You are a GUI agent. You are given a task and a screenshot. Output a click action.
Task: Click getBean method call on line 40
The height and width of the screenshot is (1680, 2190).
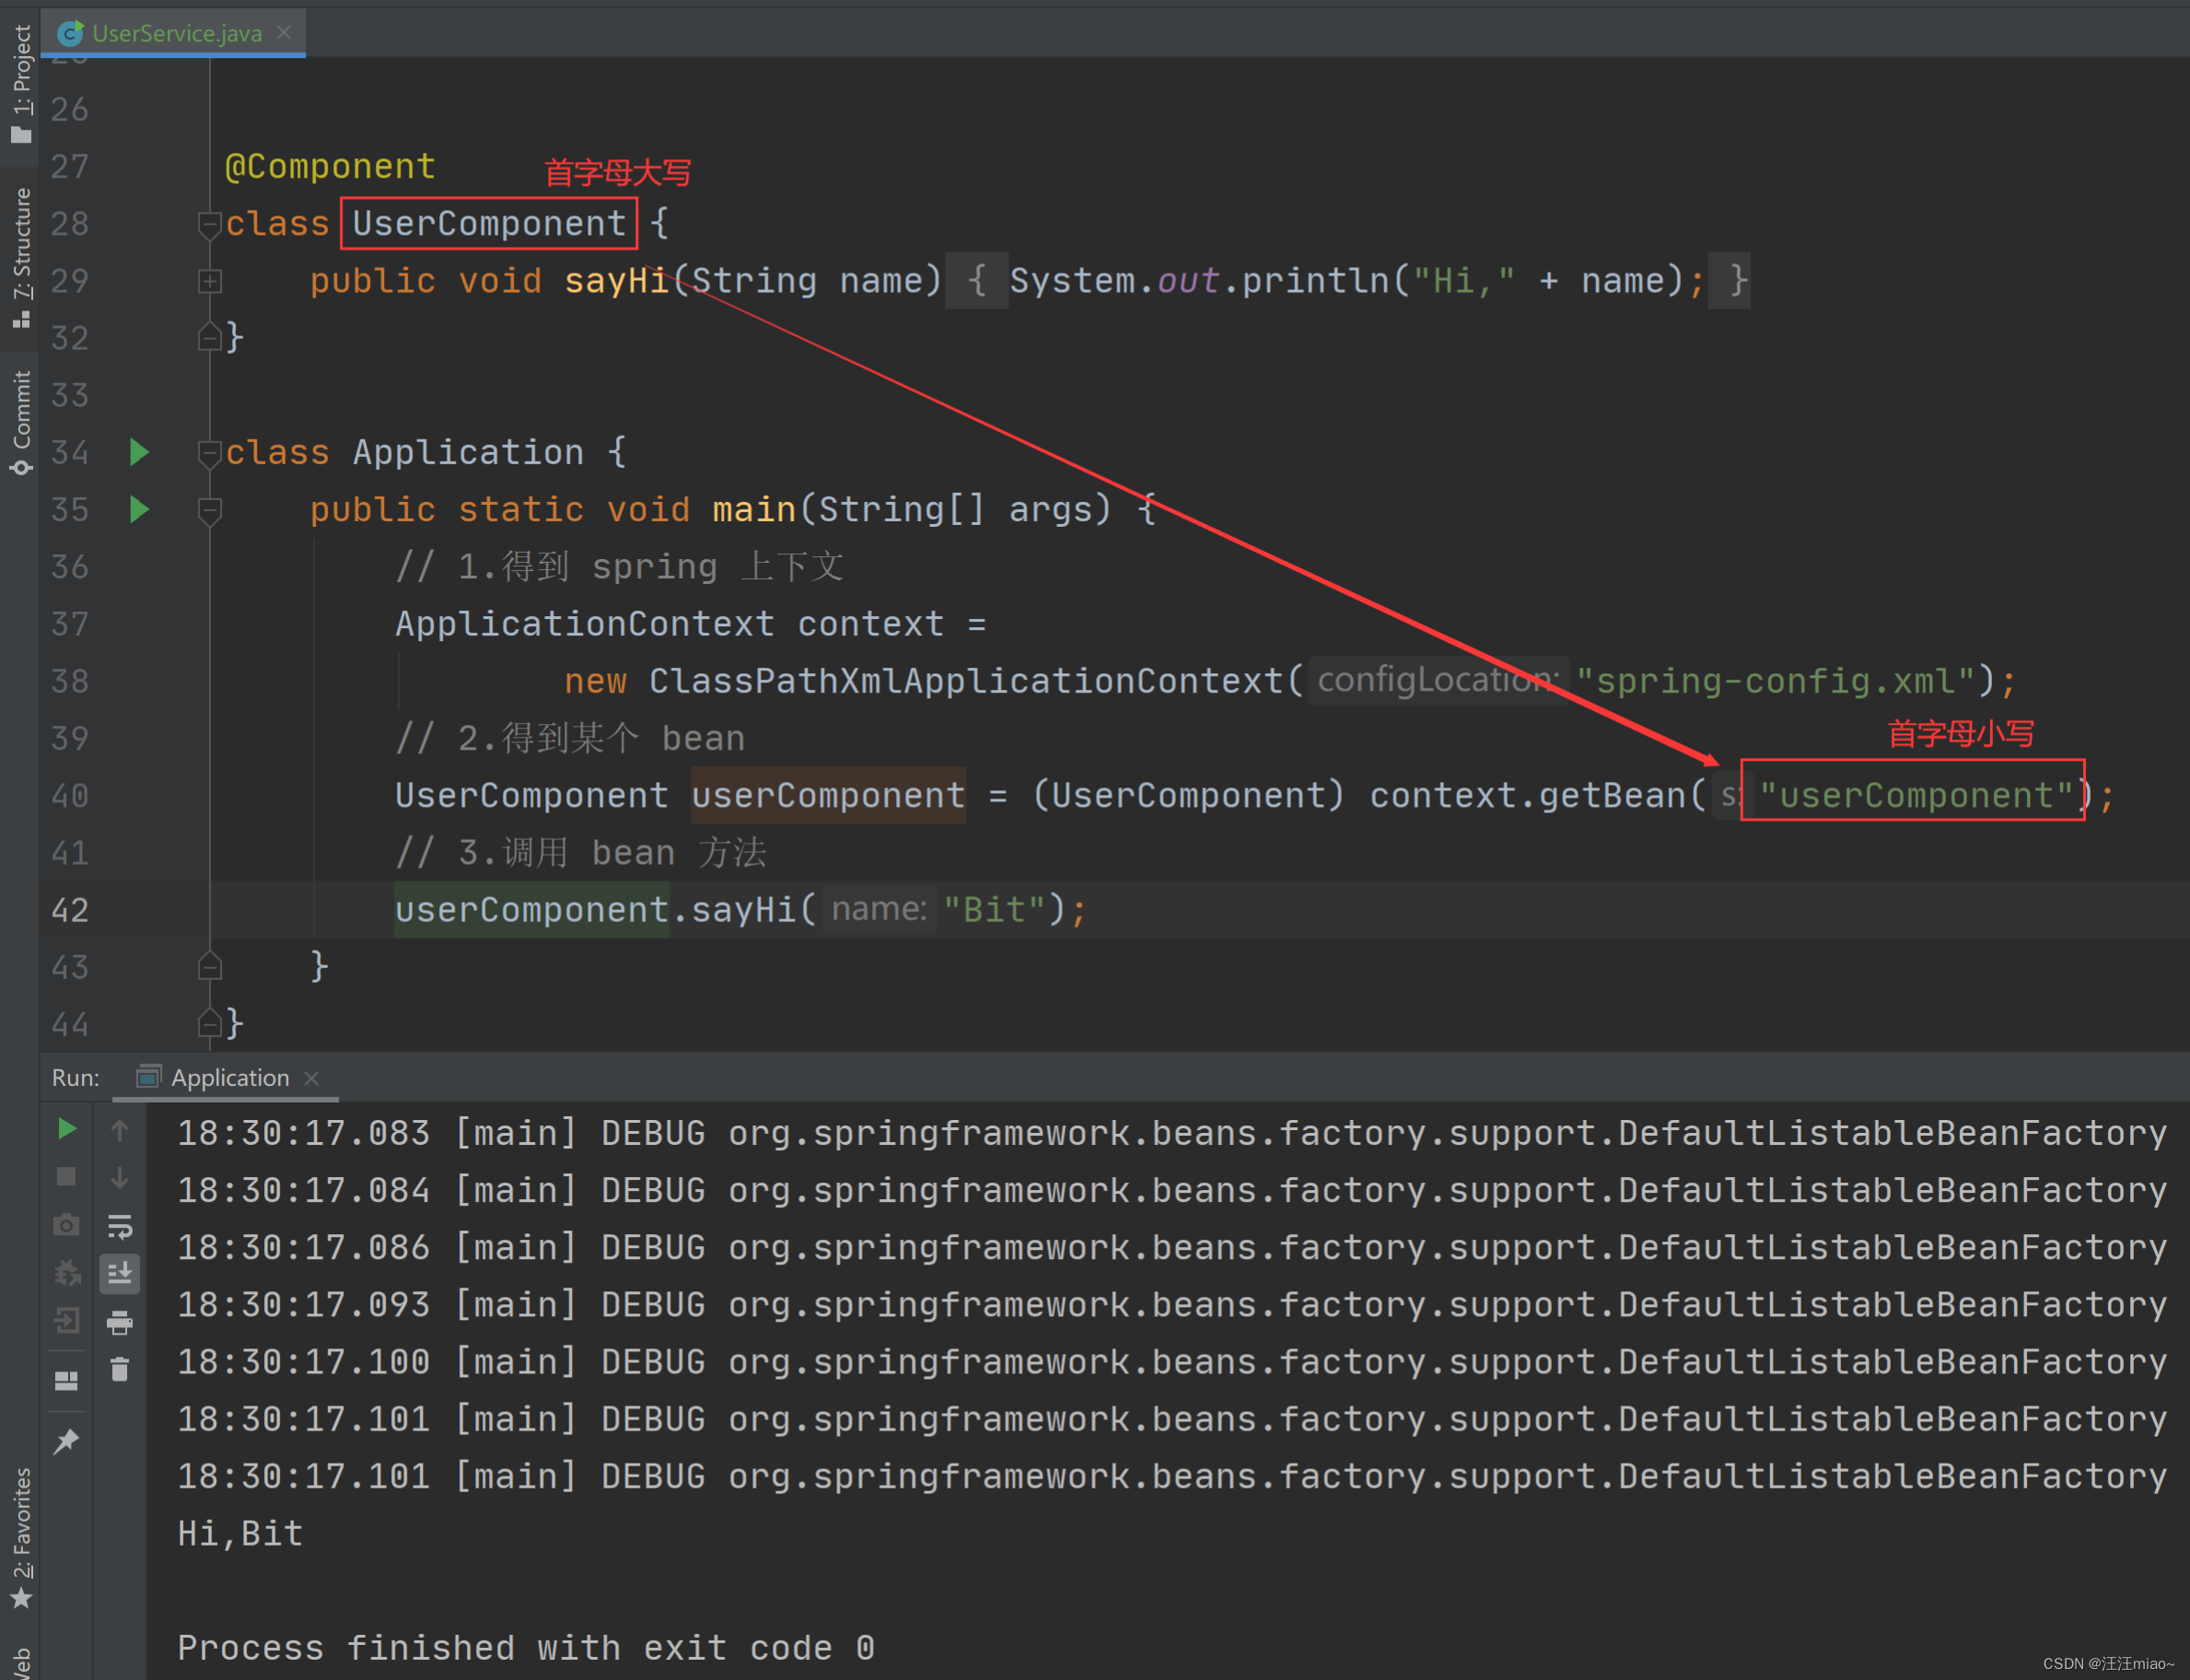1612,795
